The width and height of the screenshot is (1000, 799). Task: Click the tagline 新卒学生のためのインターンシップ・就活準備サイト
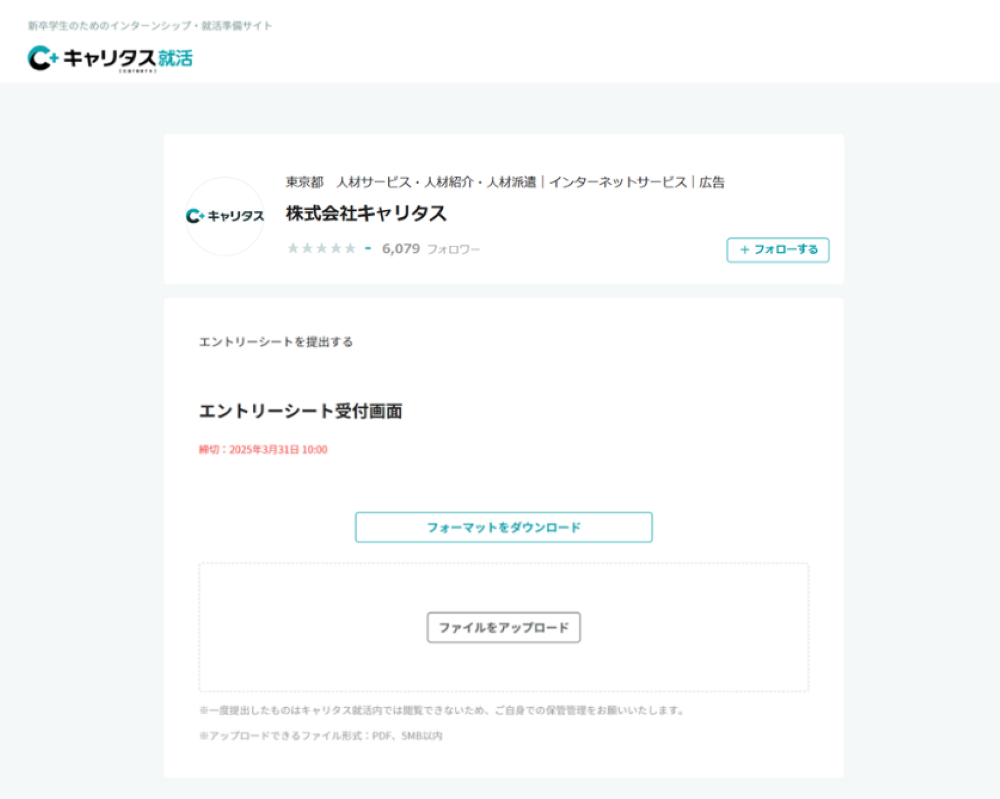[x=150, y=26]
